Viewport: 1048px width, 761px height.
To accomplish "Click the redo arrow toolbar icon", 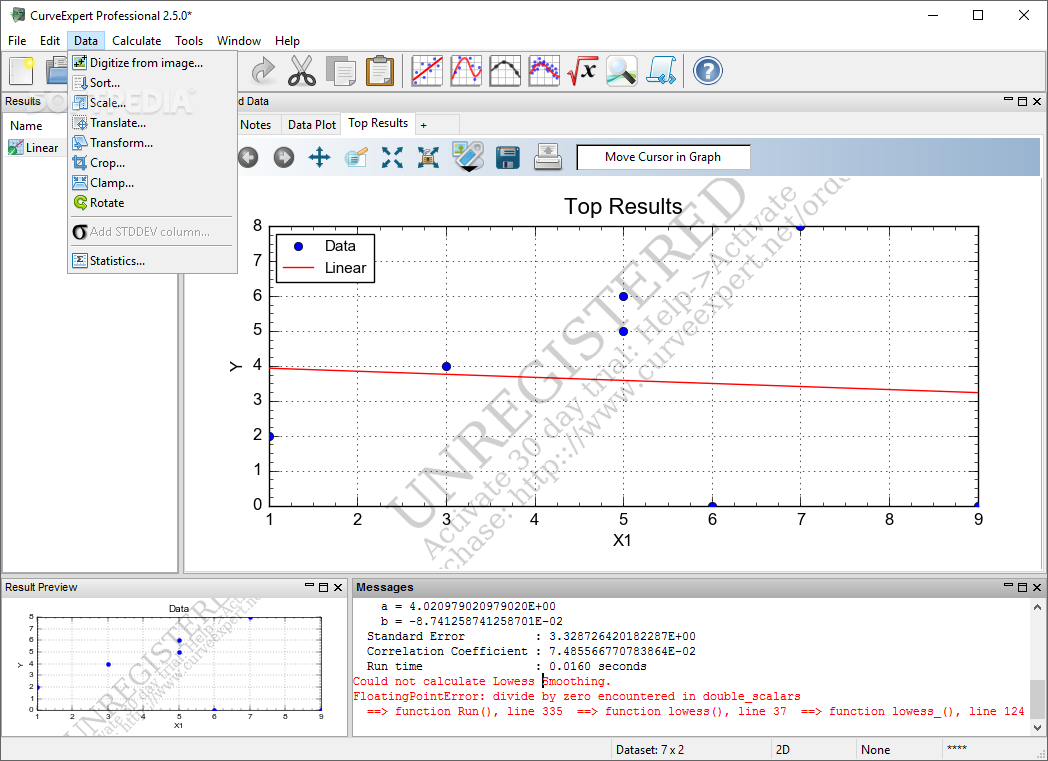I will tap(263, 71).
